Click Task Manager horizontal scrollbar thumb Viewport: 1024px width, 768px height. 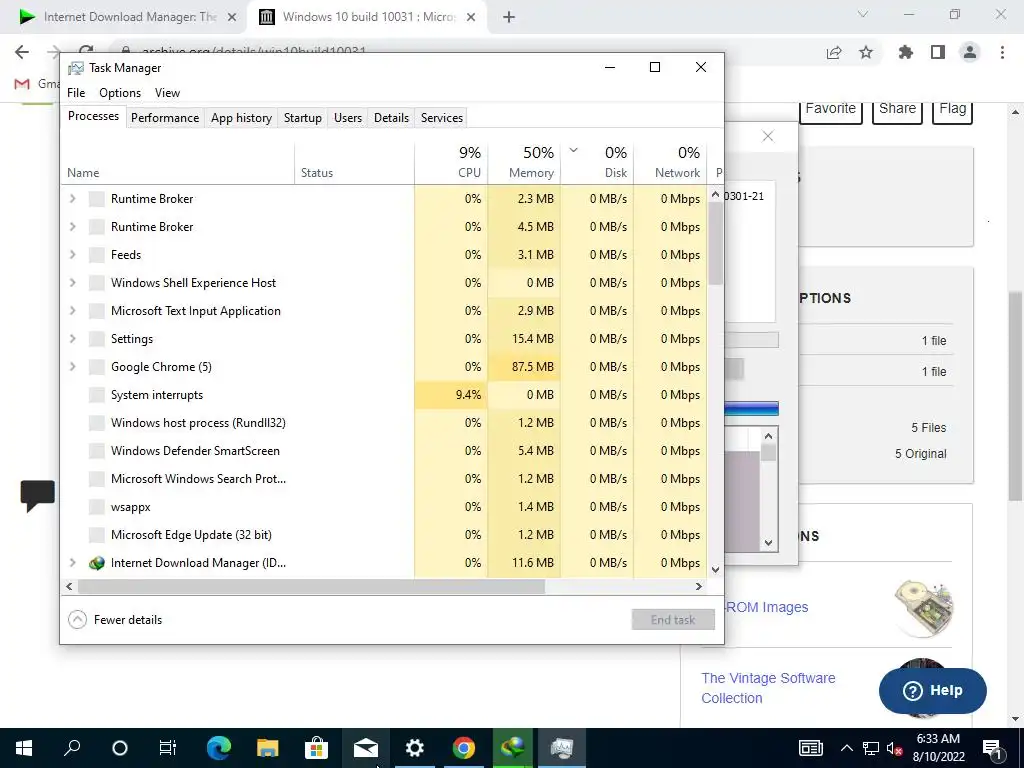click(x=311, y=586)
